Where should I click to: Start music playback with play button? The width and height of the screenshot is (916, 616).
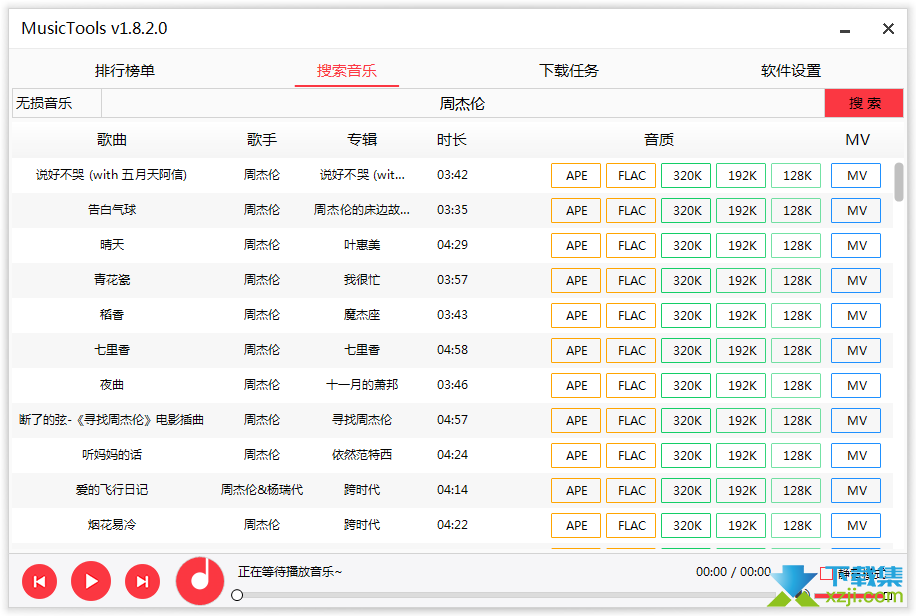(91, 581)
